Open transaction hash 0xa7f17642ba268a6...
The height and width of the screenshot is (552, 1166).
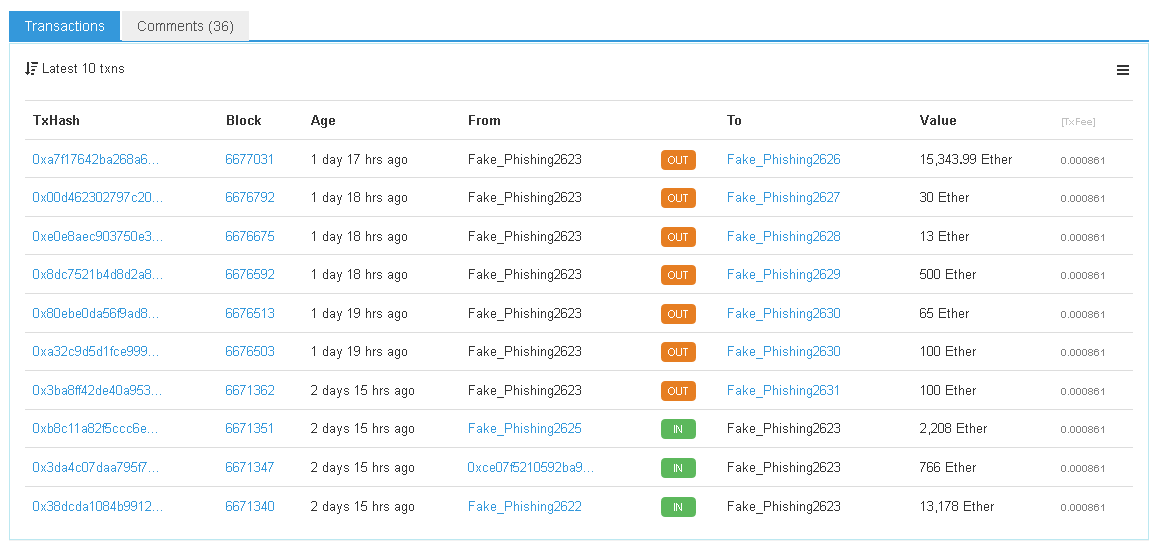coord(96,159)
